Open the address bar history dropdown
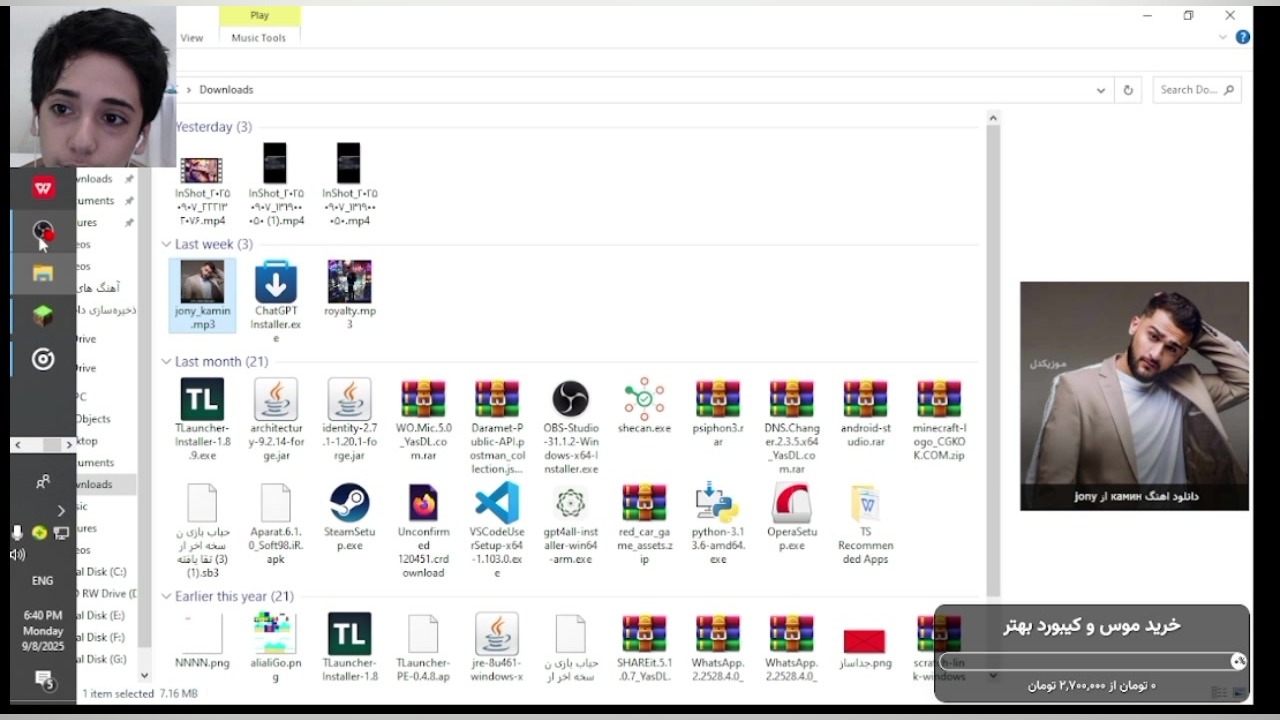This screenshot has width=1280, height=720. [1101, 90]
